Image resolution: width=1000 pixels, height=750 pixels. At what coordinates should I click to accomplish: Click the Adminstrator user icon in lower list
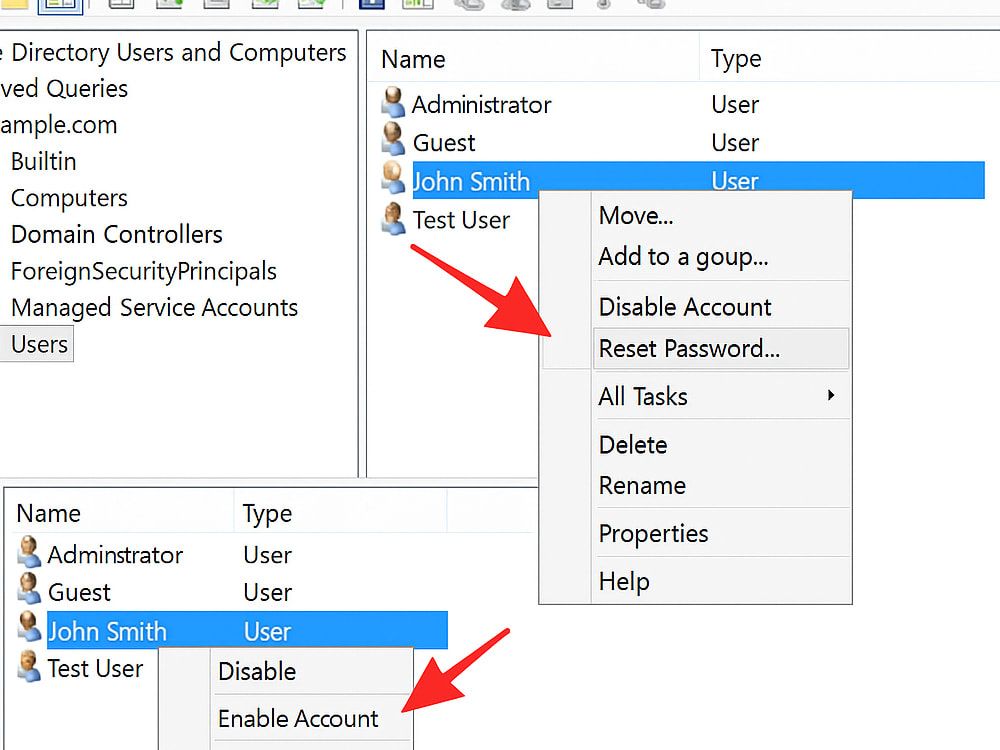pyautogui.click(x=29, y=552)
